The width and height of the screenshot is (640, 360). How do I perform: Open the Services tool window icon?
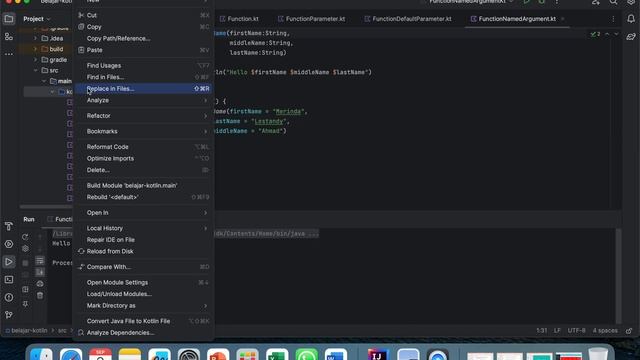coord(9,244)
